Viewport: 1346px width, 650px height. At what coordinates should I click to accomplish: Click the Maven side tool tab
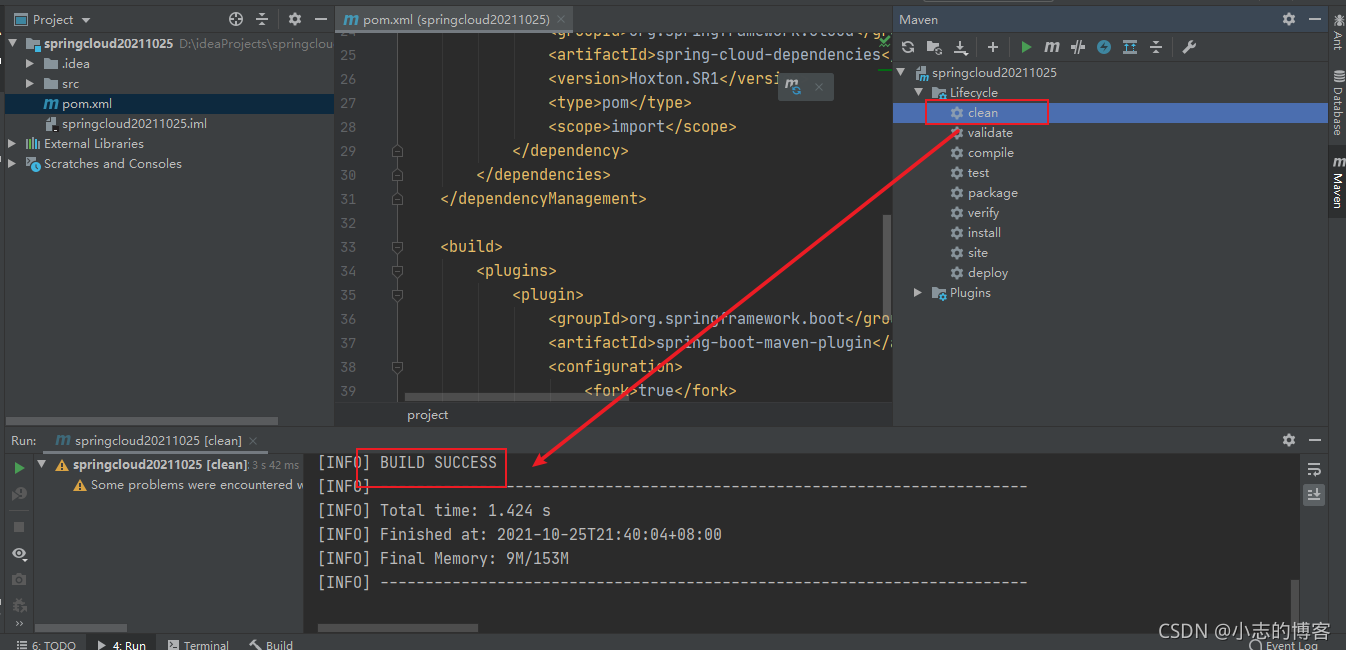point(1337,181)
